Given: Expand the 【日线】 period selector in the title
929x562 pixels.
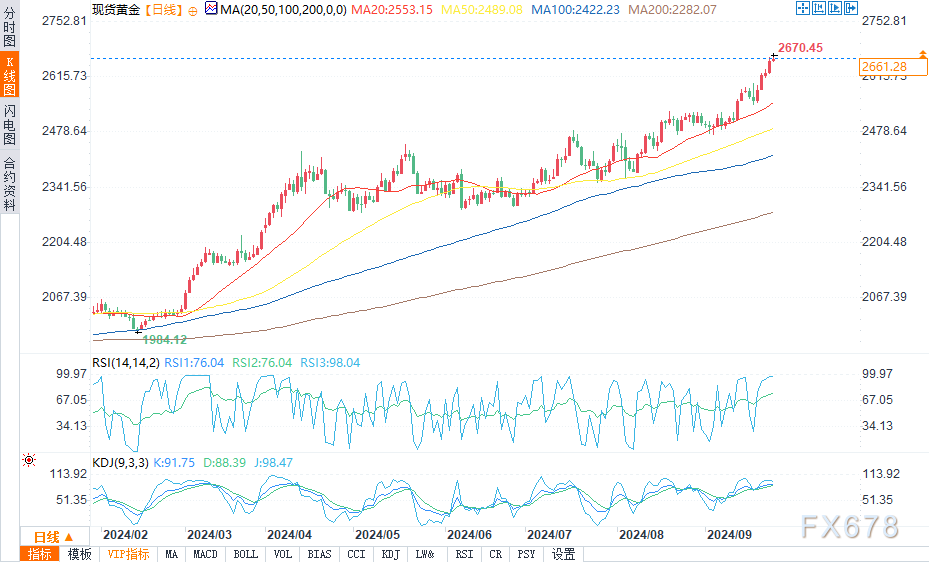Looking at the screenshot, I should pos(163,8).
